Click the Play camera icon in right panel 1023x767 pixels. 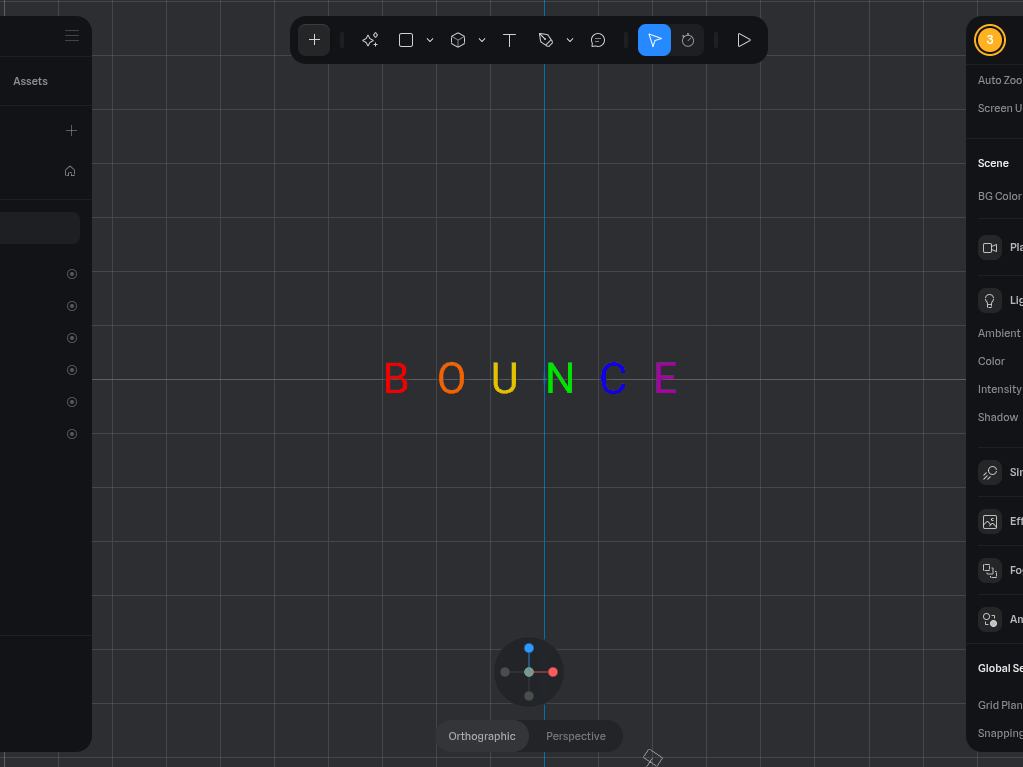coord(990,248)
